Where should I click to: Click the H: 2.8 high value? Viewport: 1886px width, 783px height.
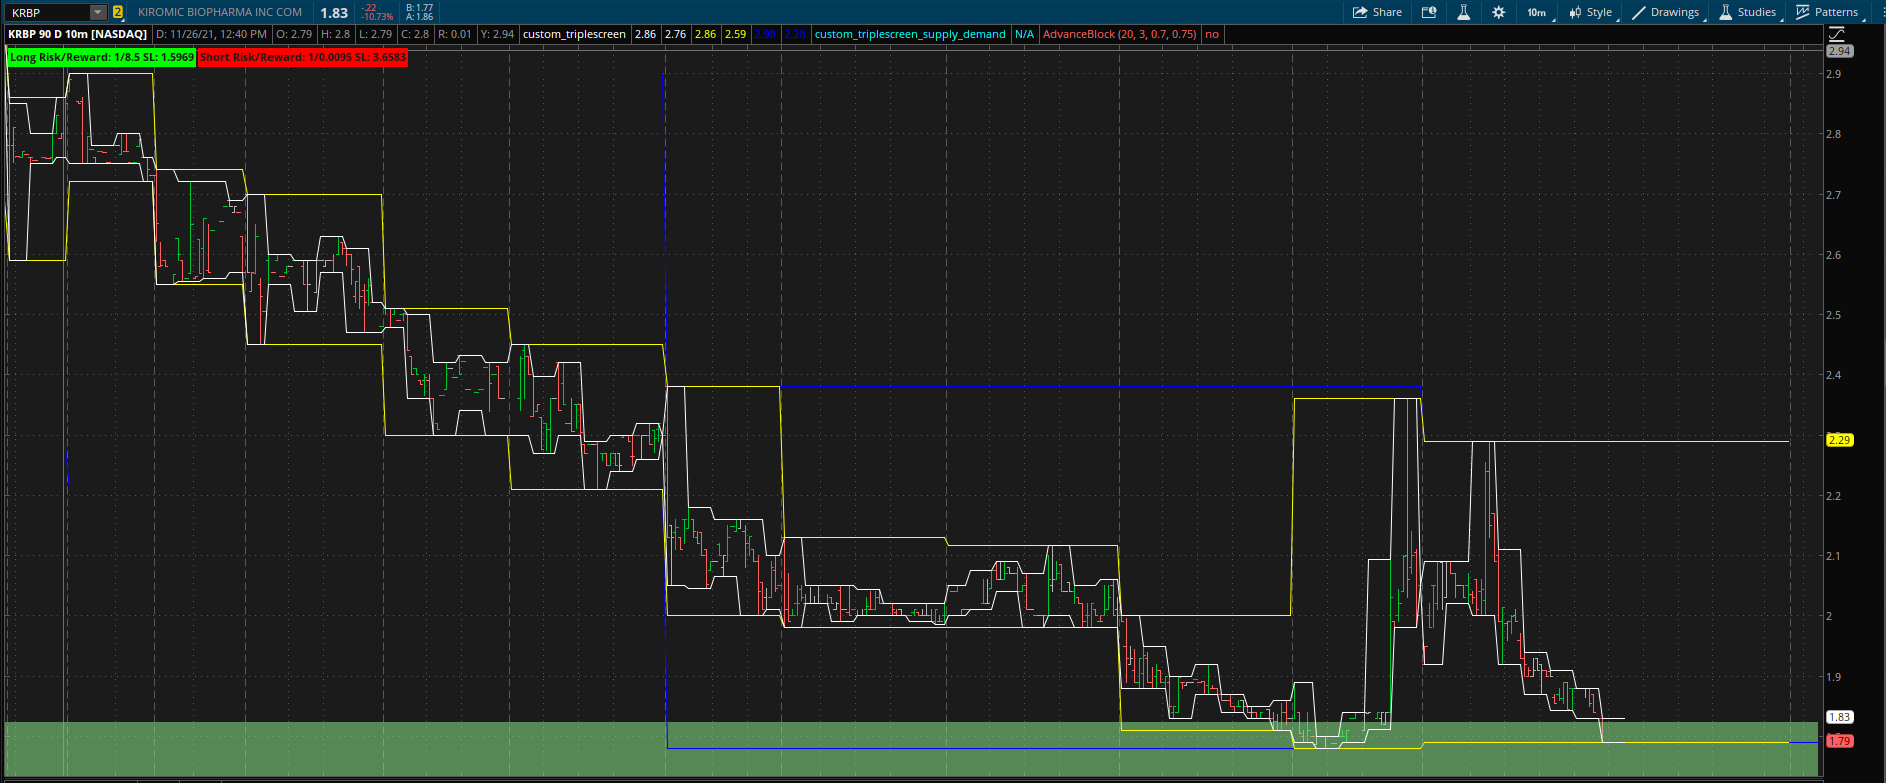click(335, 34)
